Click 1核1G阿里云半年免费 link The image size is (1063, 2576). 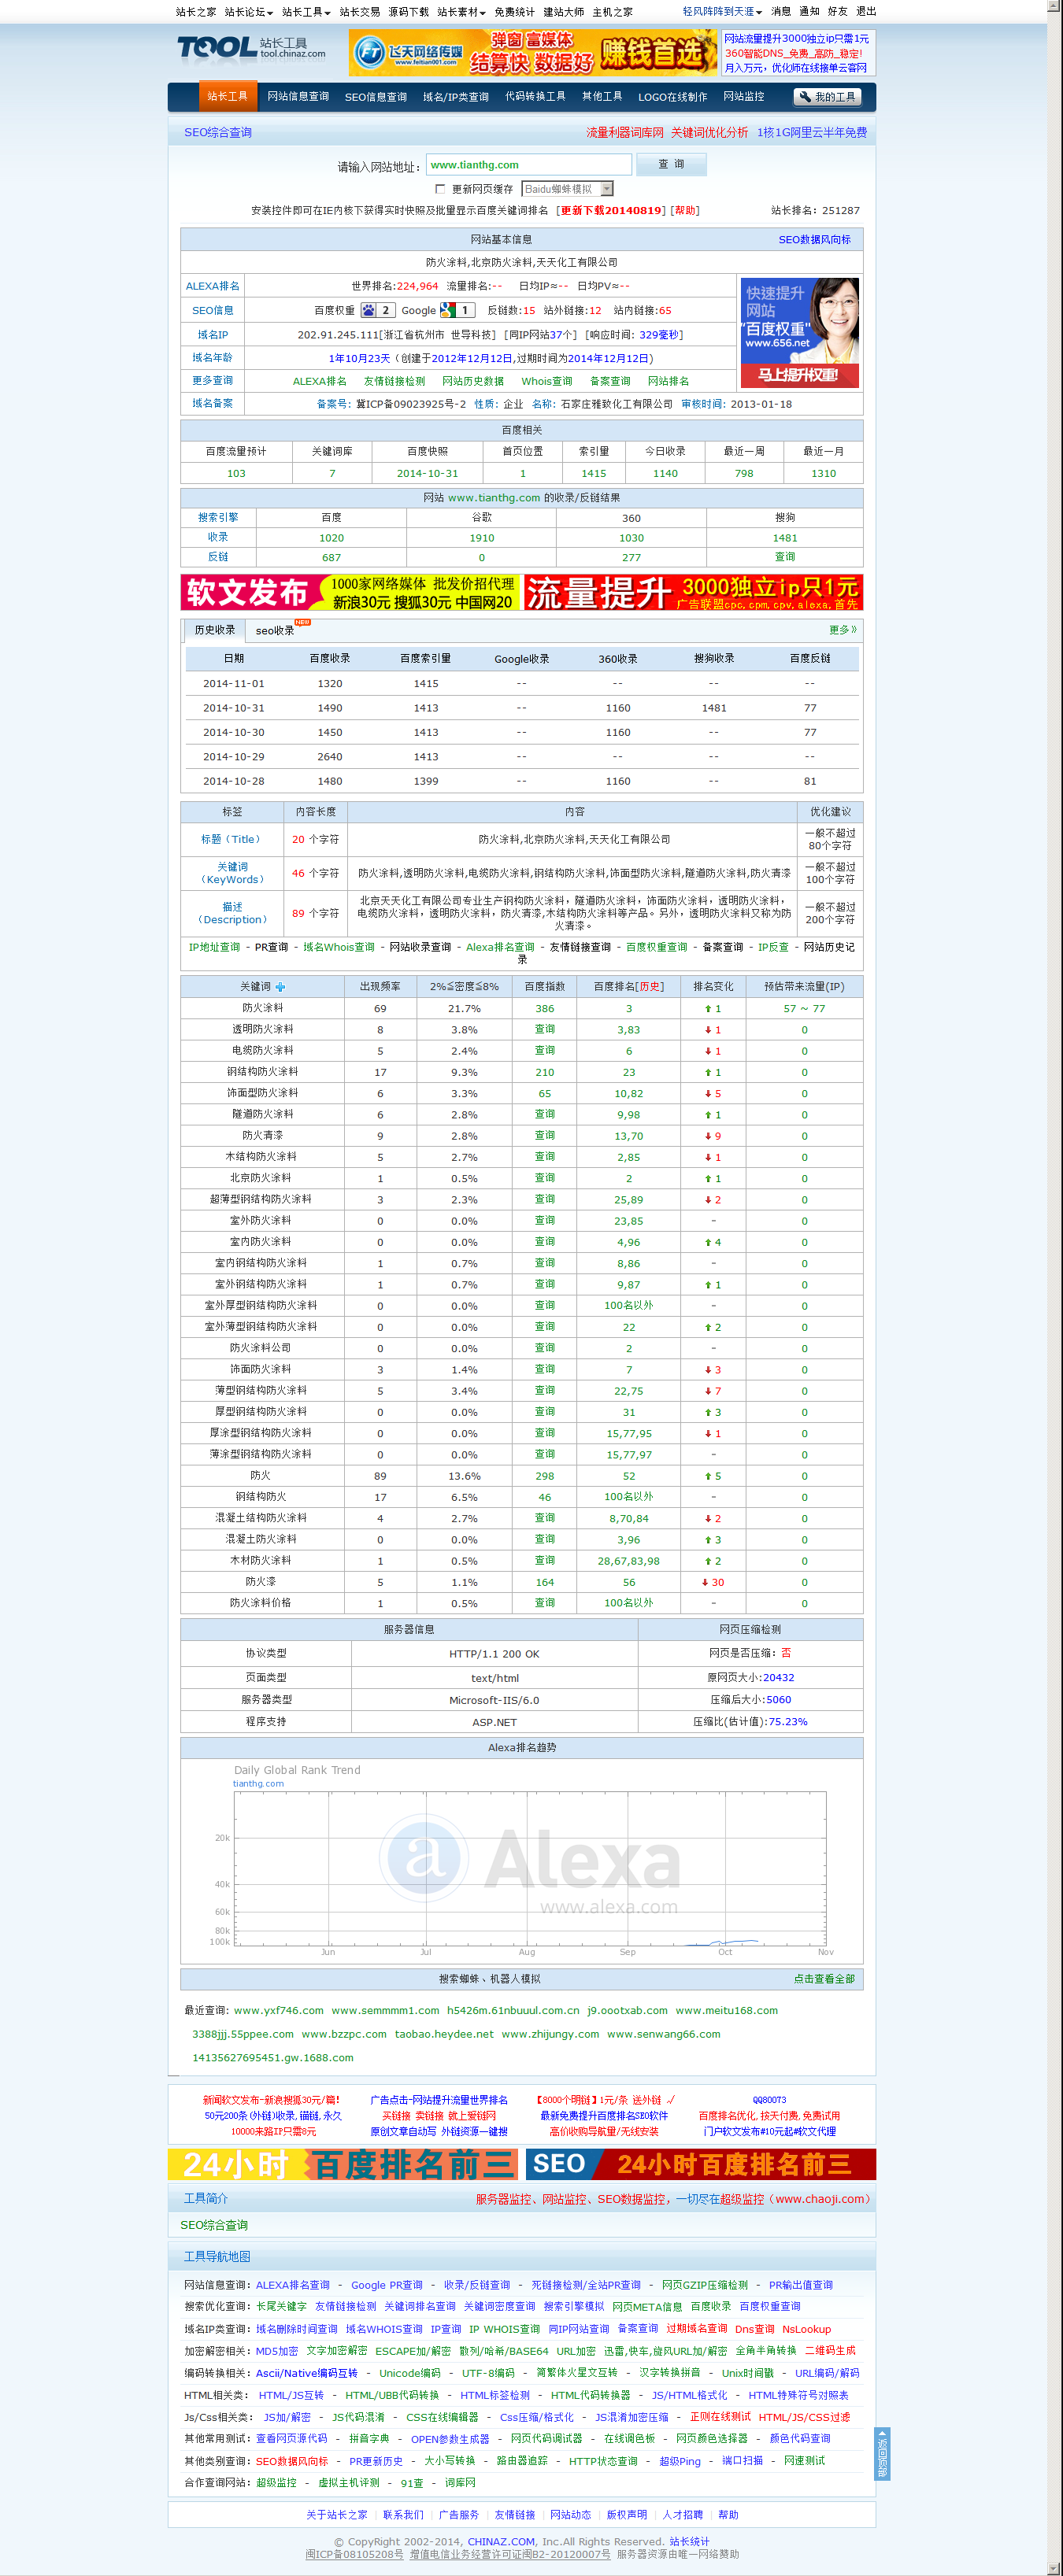click(812, 133)
